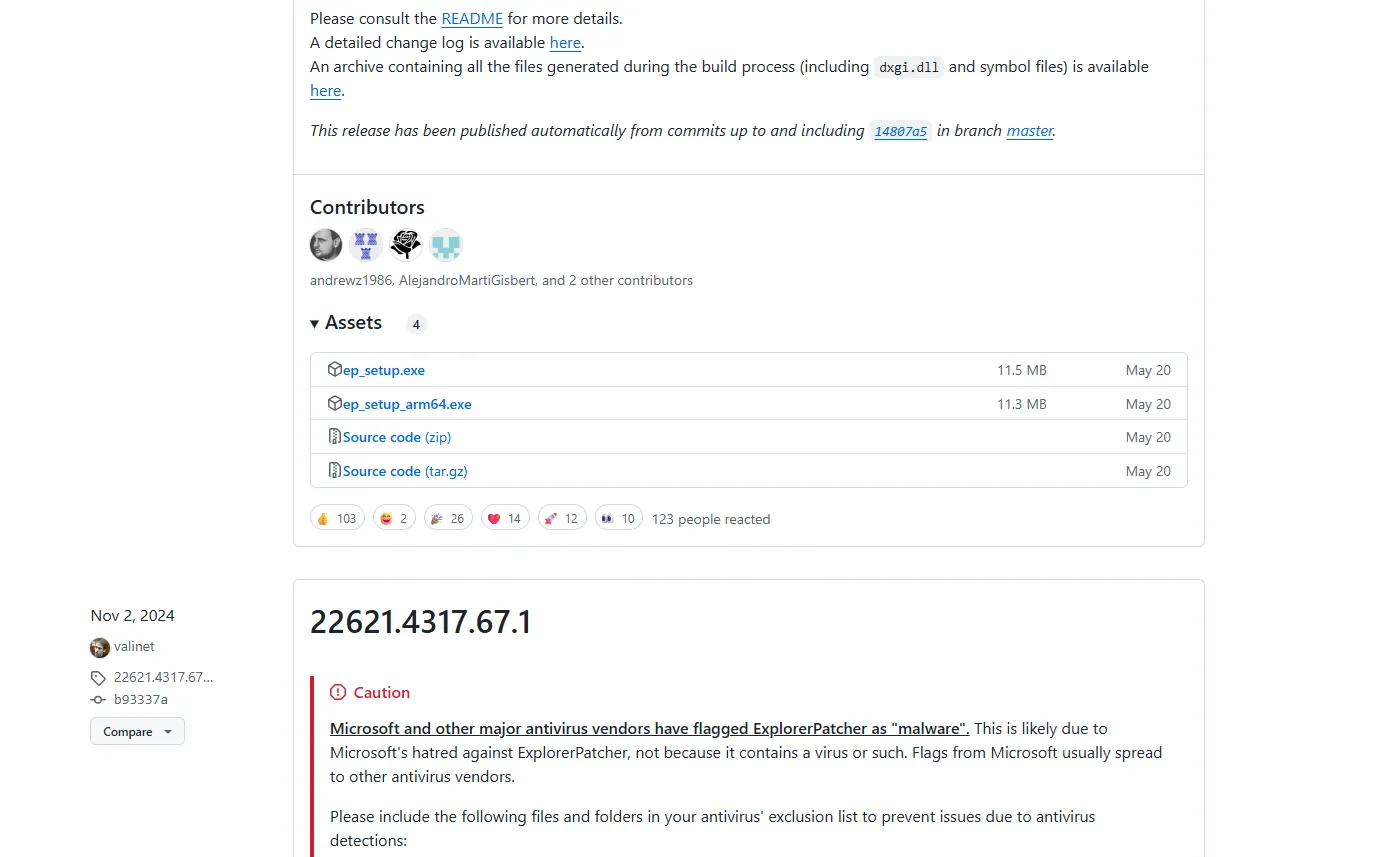Click the first contributor avatar andrewz1986
The height and width of the screenshot is (857, 1377).
326,245
